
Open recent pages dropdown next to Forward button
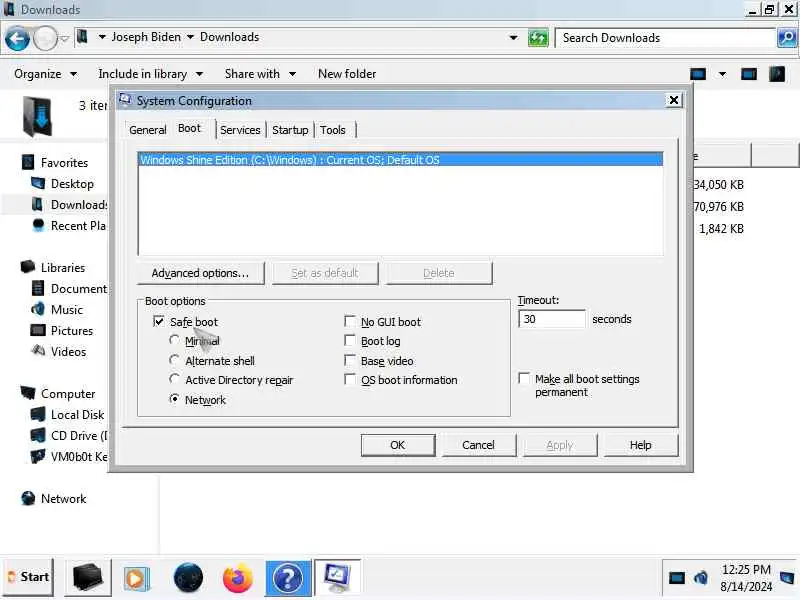64,39
